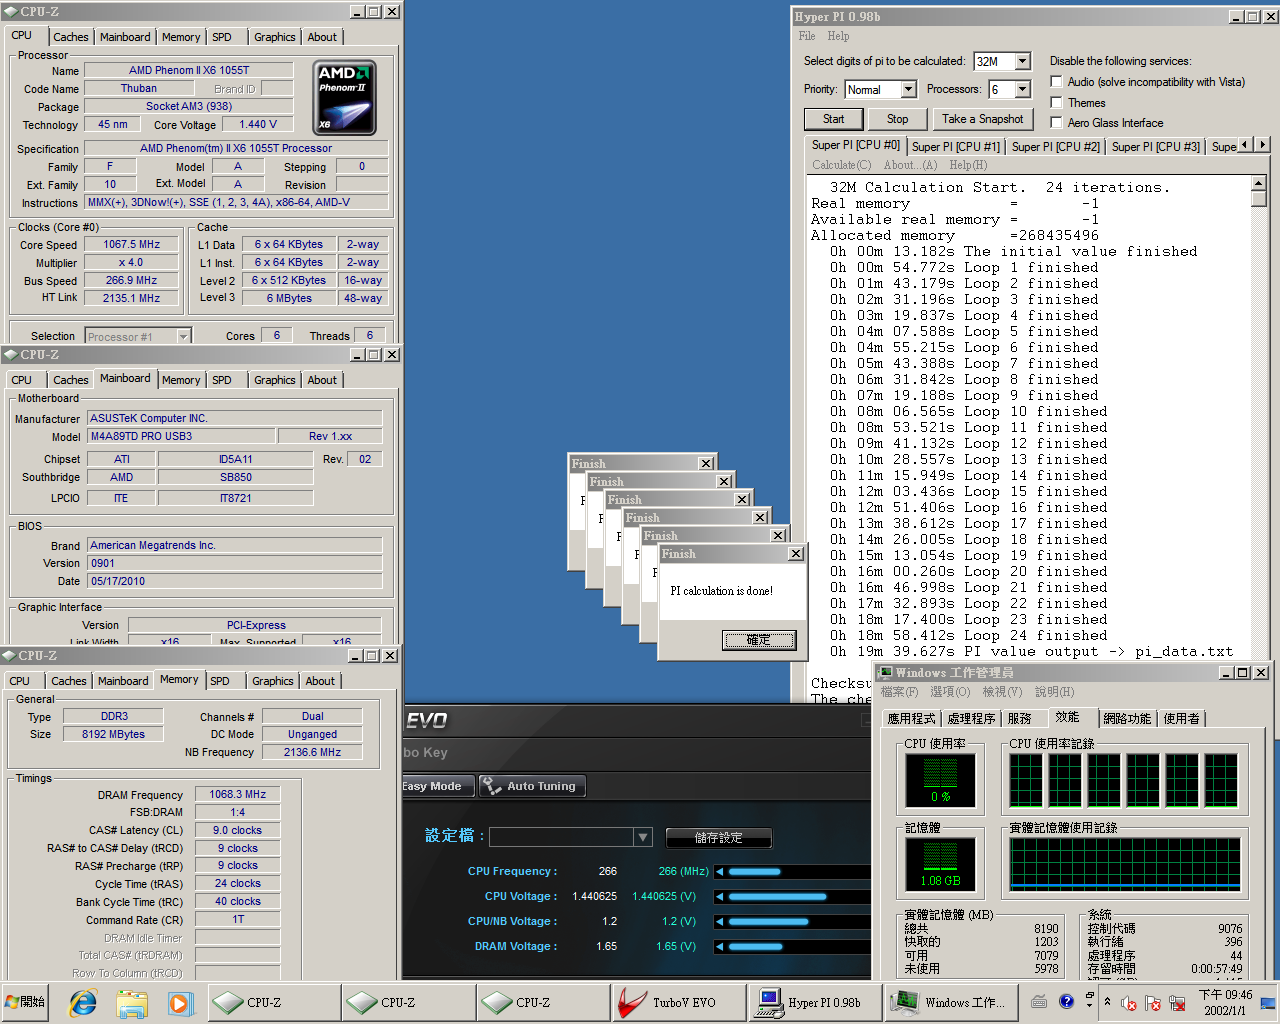
Task: Switch to TurboV EVO in the taskbar
Action: [678, 1002]
